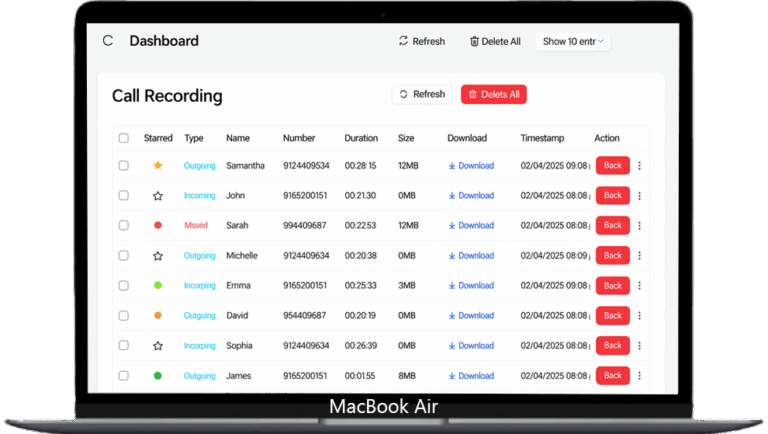This screenshot has height=434, width=768.
Task: Unstar Samantha's starred recording
Action: 158,166
